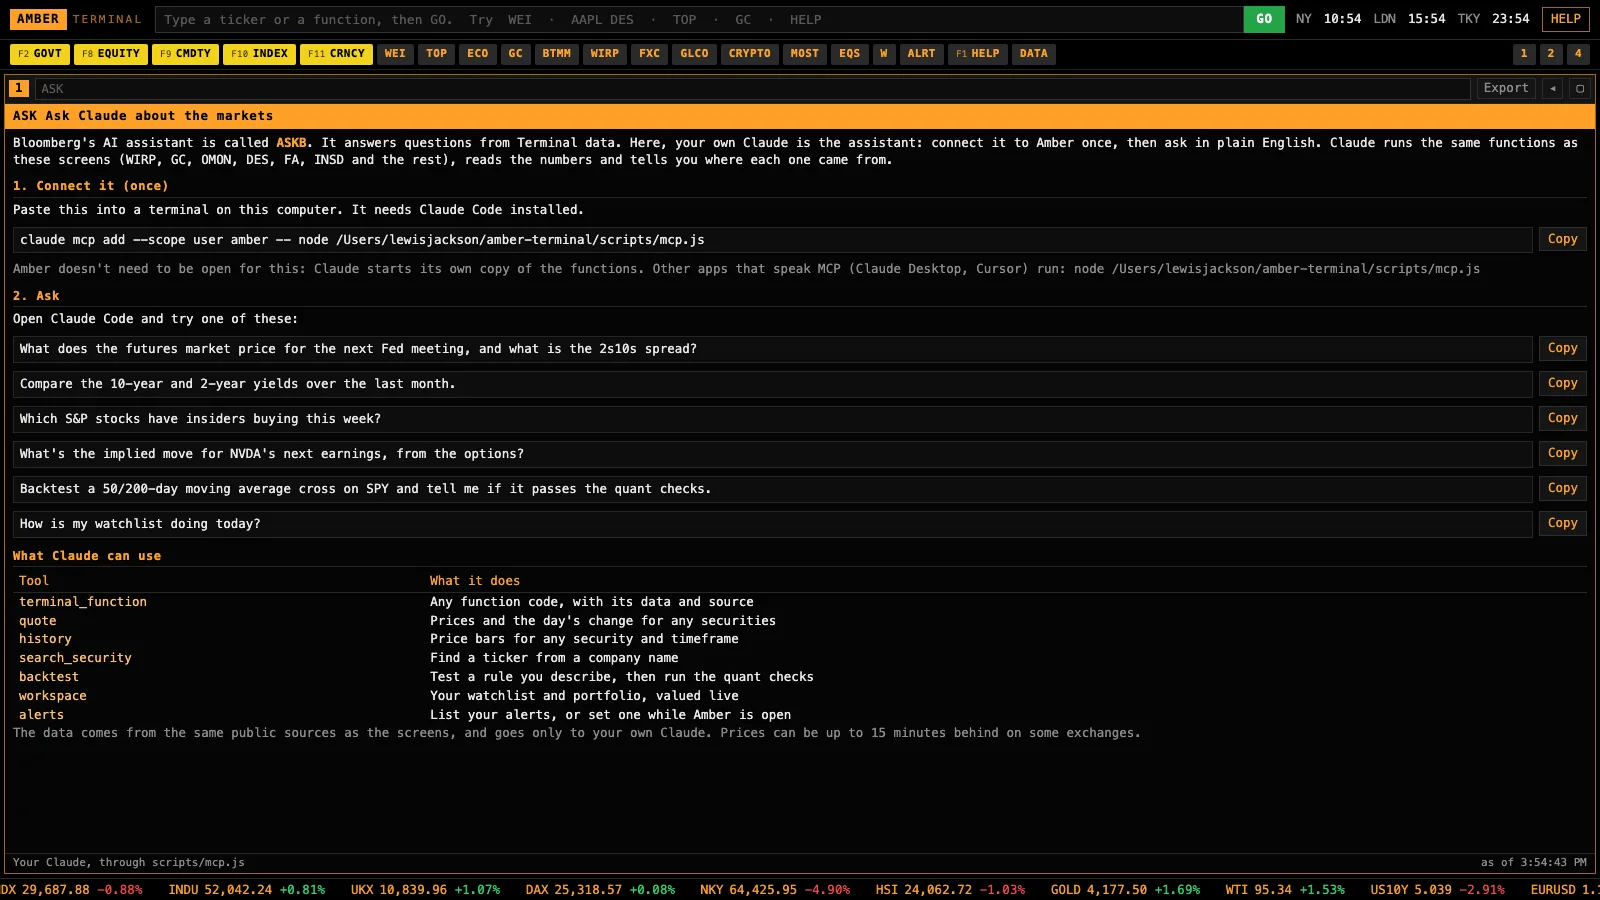
Task: Open the BTMM shortcut
Action: tap(556, 54)
